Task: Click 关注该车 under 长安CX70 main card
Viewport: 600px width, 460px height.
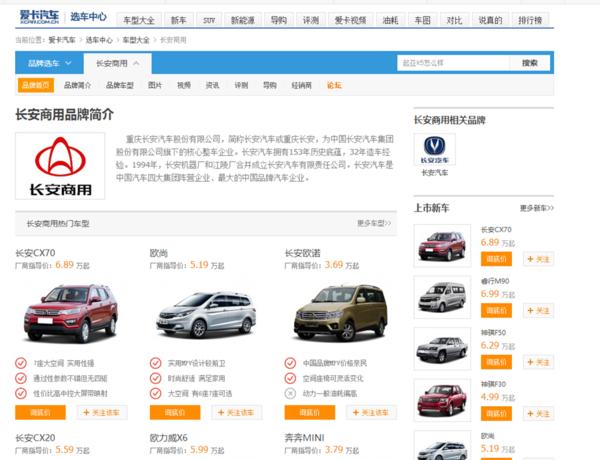Action: 101,412
